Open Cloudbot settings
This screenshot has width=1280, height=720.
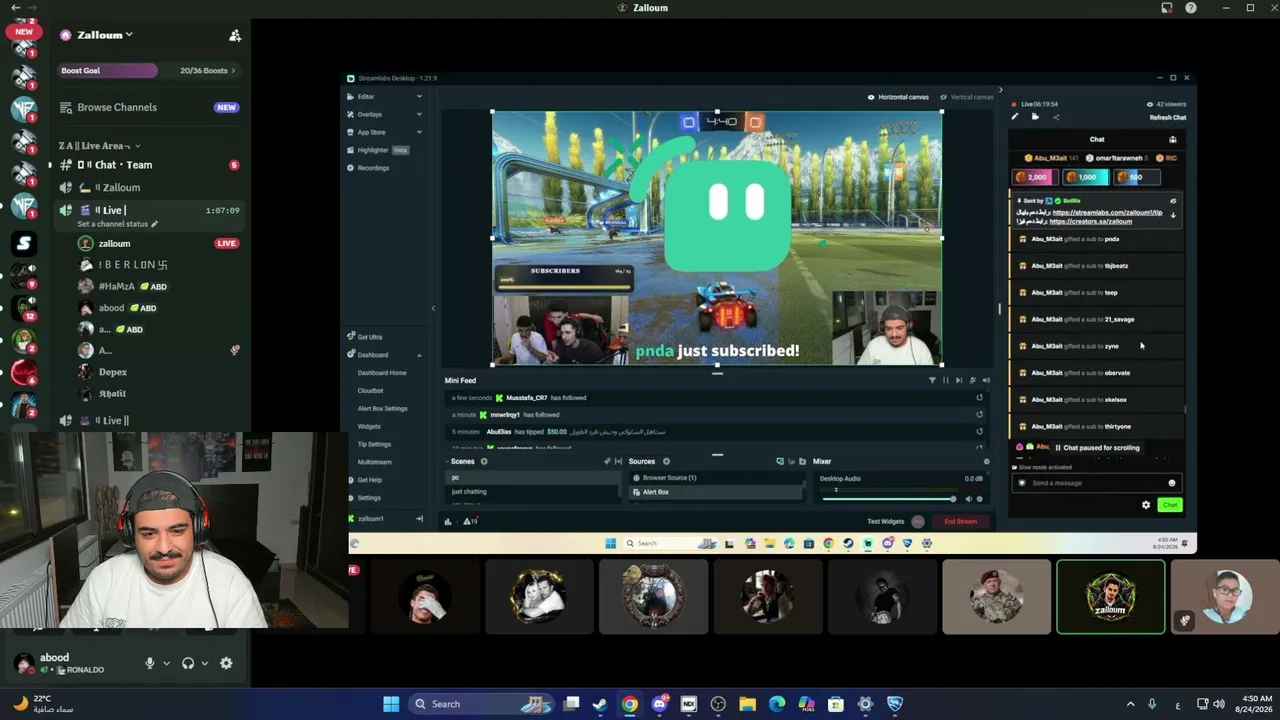click(370, 391)
